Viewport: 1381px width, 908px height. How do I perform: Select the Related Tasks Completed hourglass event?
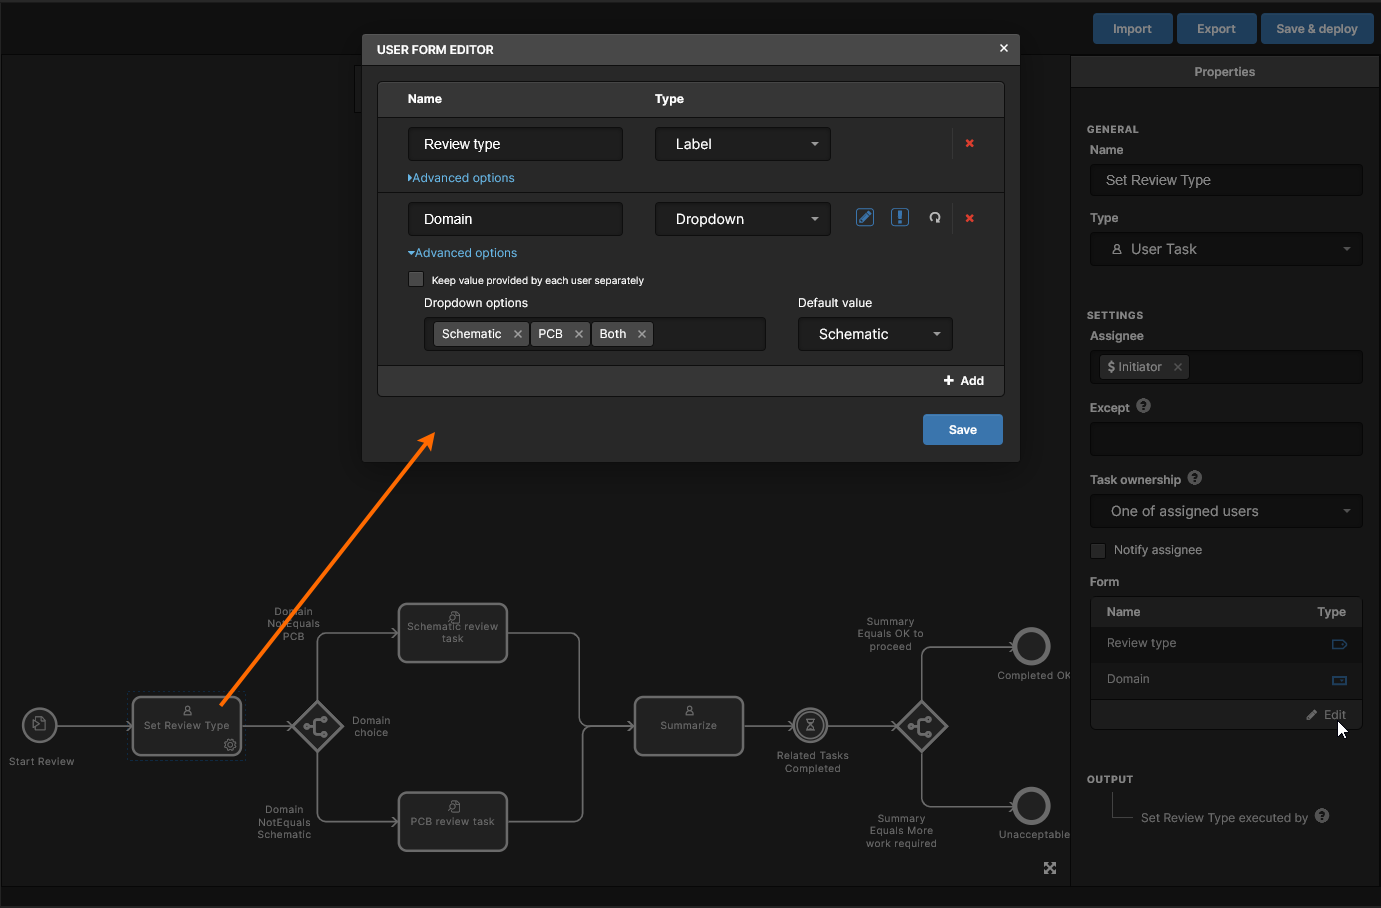(810, 726)
